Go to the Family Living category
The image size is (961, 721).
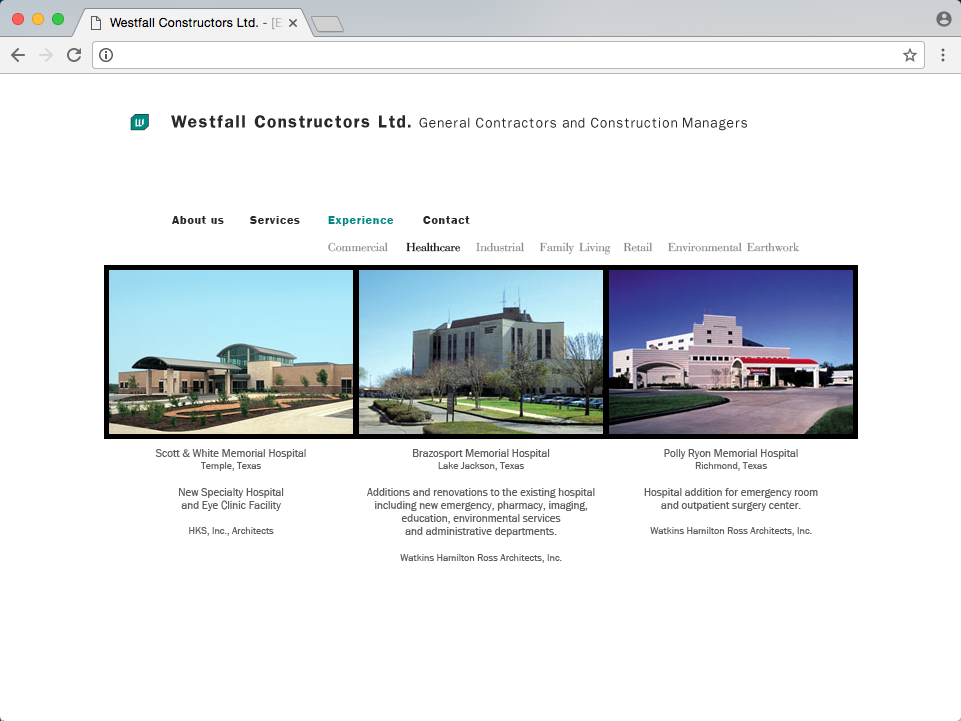tap(575, 248)
